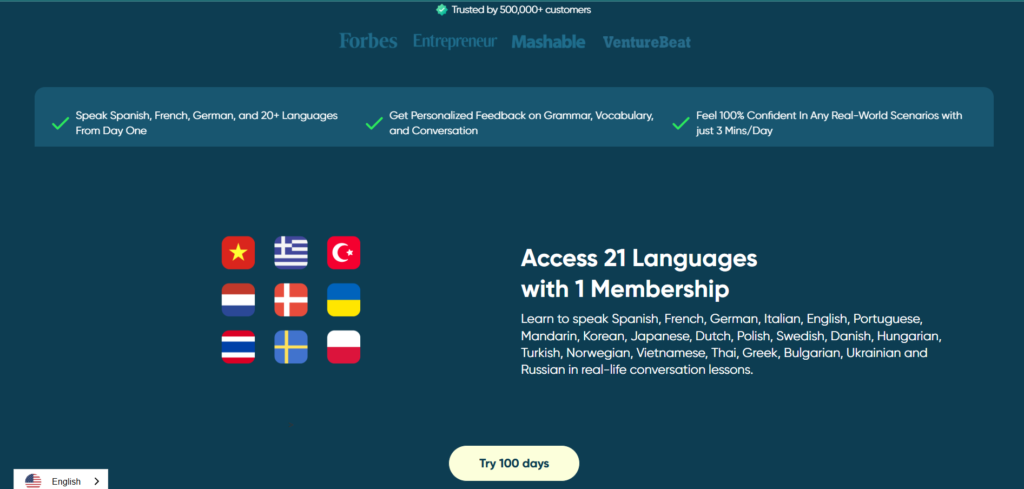Click the Netherlands flag icon

pos(238,300)
